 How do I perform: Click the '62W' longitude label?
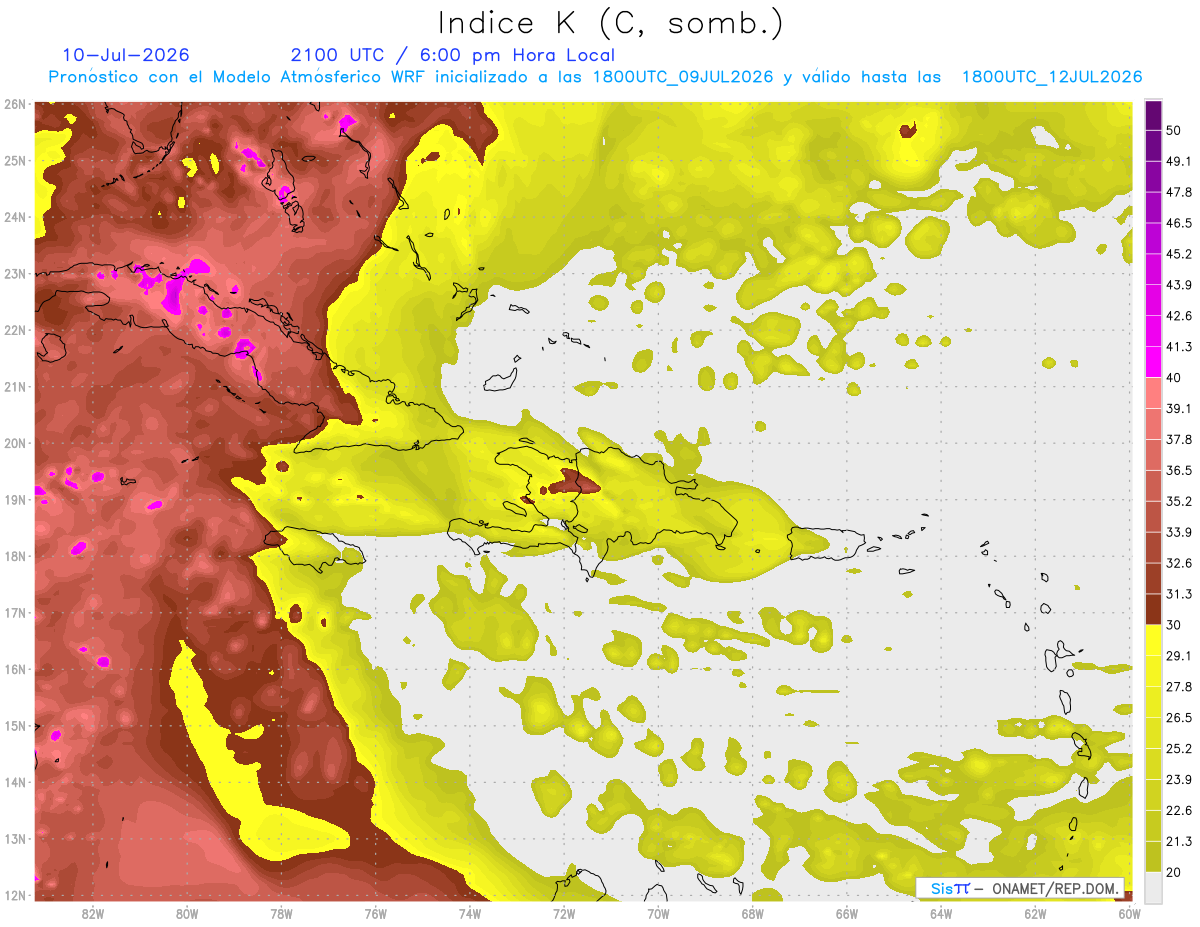[1034, 913]
